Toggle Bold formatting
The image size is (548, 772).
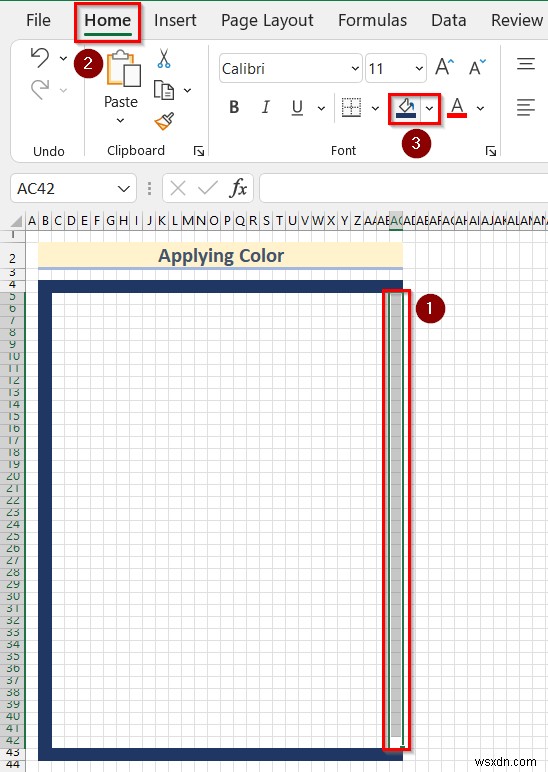click(x=234, y=107)
